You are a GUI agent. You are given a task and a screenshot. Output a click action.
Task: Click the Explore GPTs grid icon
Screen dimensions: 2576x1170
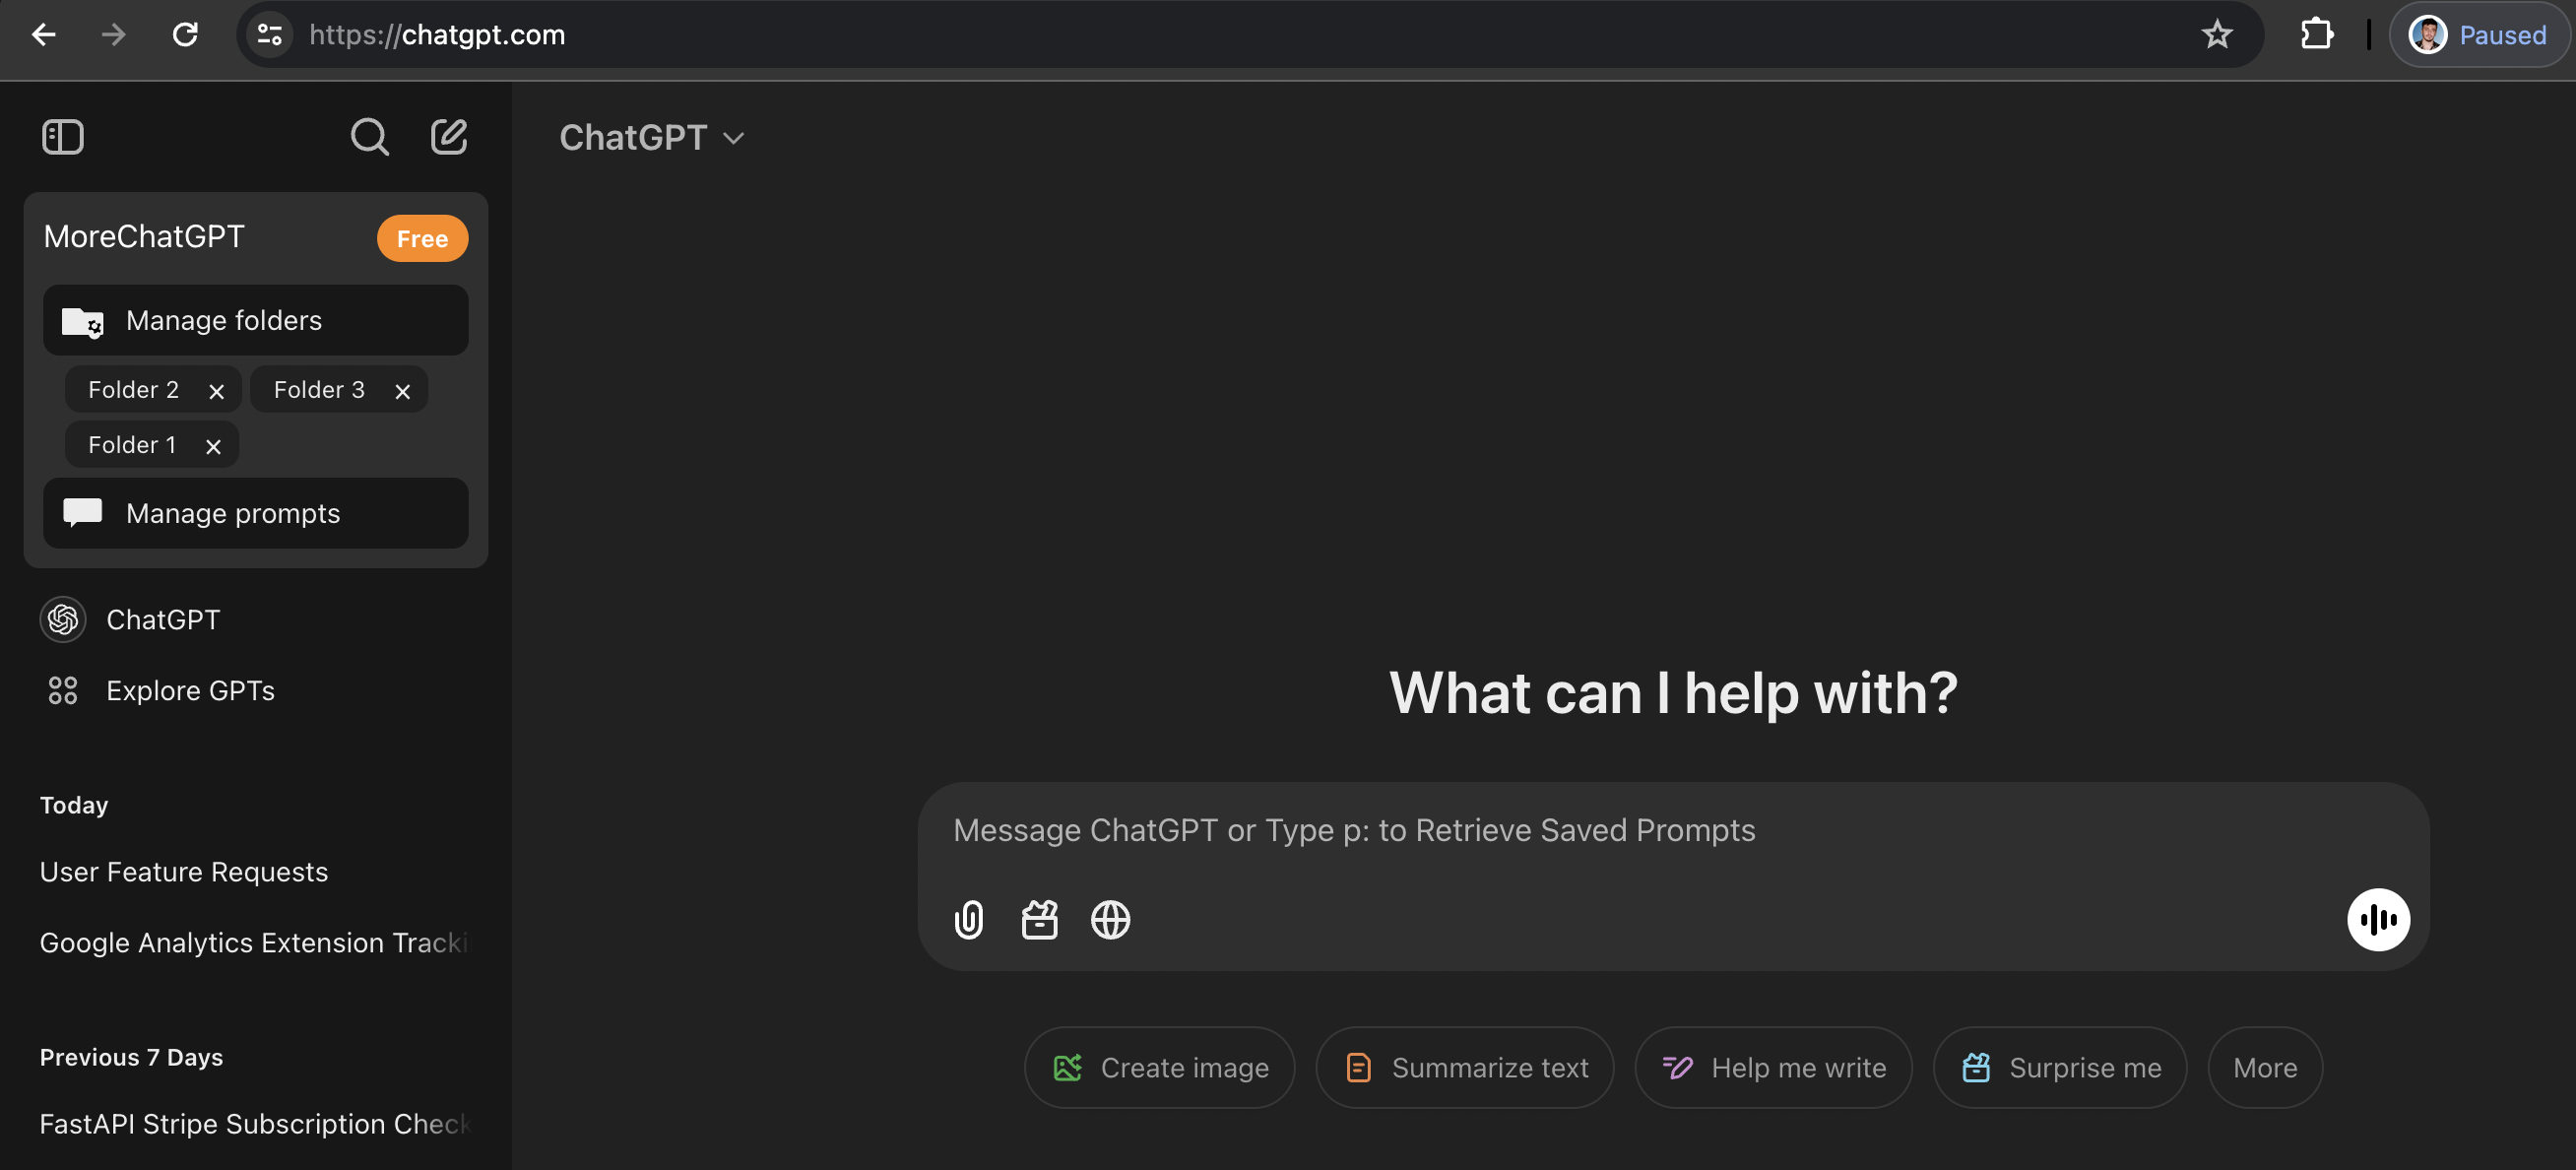click(x=63, y=691)
